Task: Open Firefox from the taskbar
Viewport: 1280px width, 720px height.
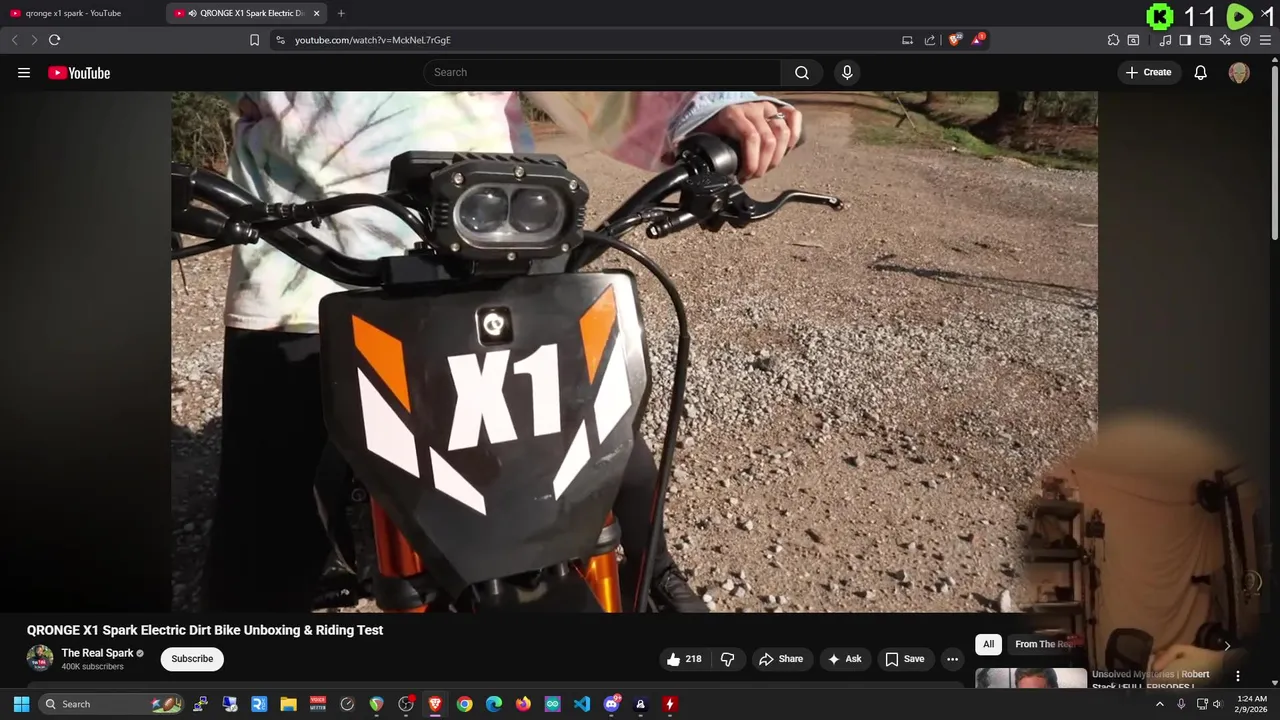Action: [523, 704]
